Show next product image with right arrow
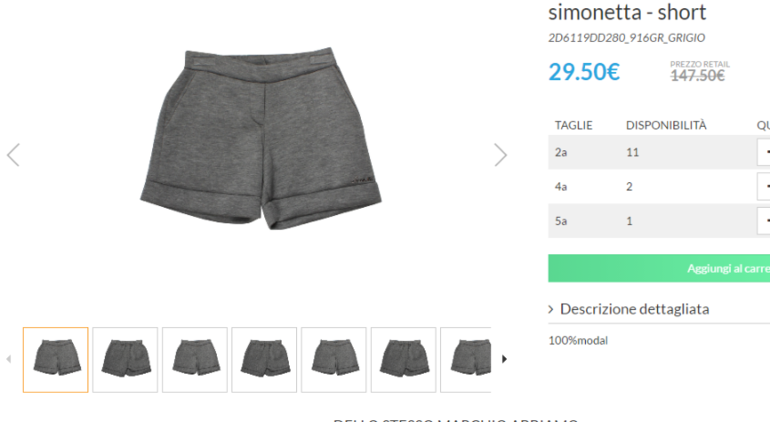Screen dimensions: 770x422 [x=500, y=155]
